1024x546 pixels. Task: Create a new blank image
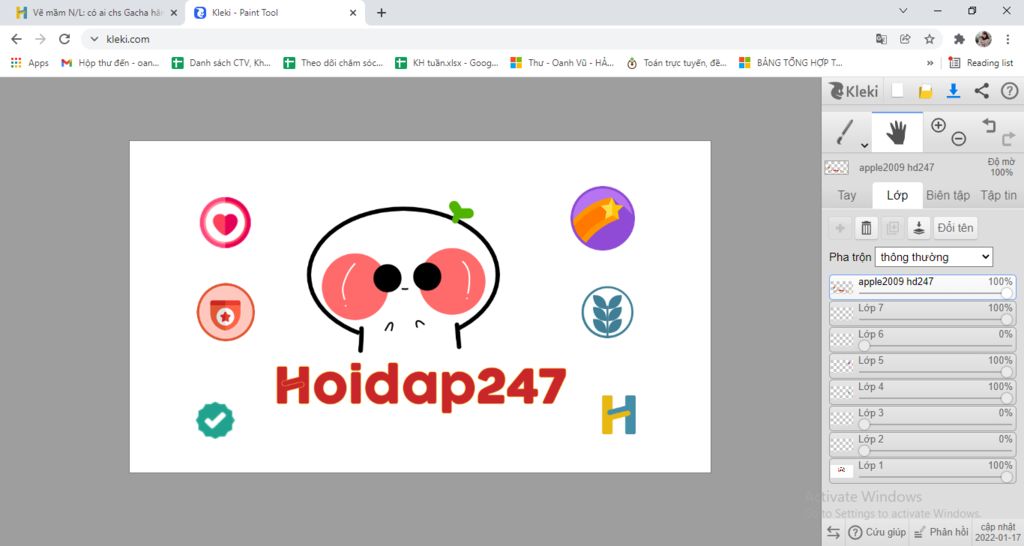coord(898,91)
